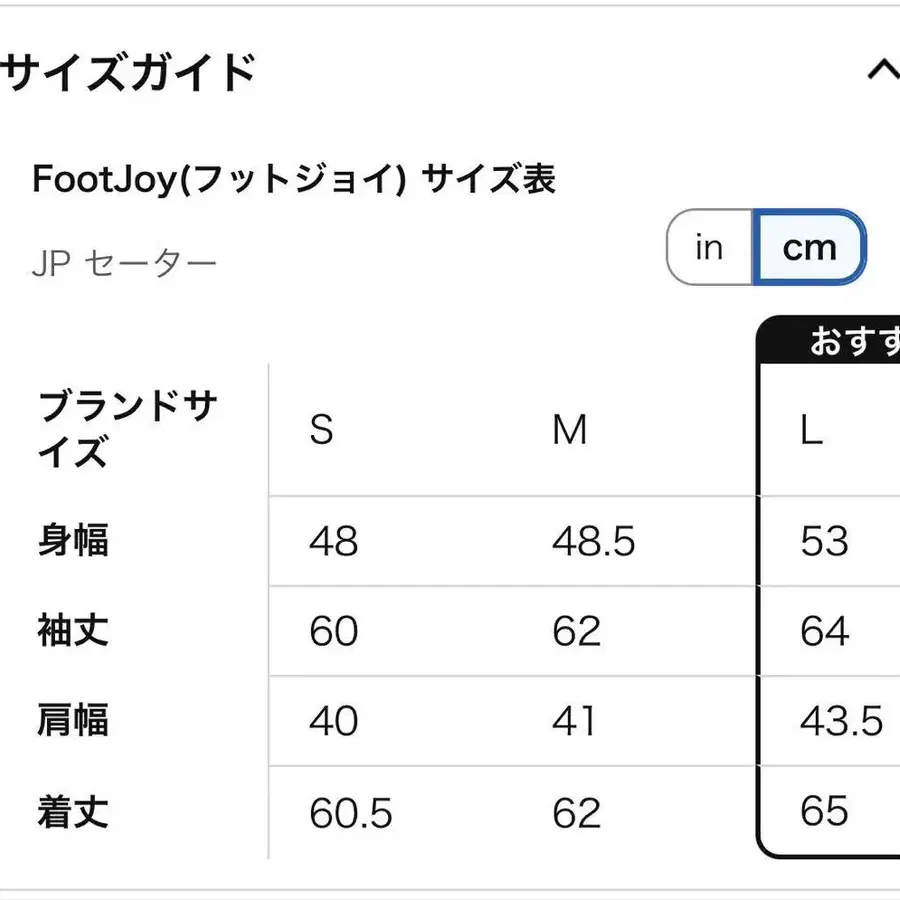Viewport: 900px width, 900px height.
Task: Select the cm unit option
Action: pos(809,247)
